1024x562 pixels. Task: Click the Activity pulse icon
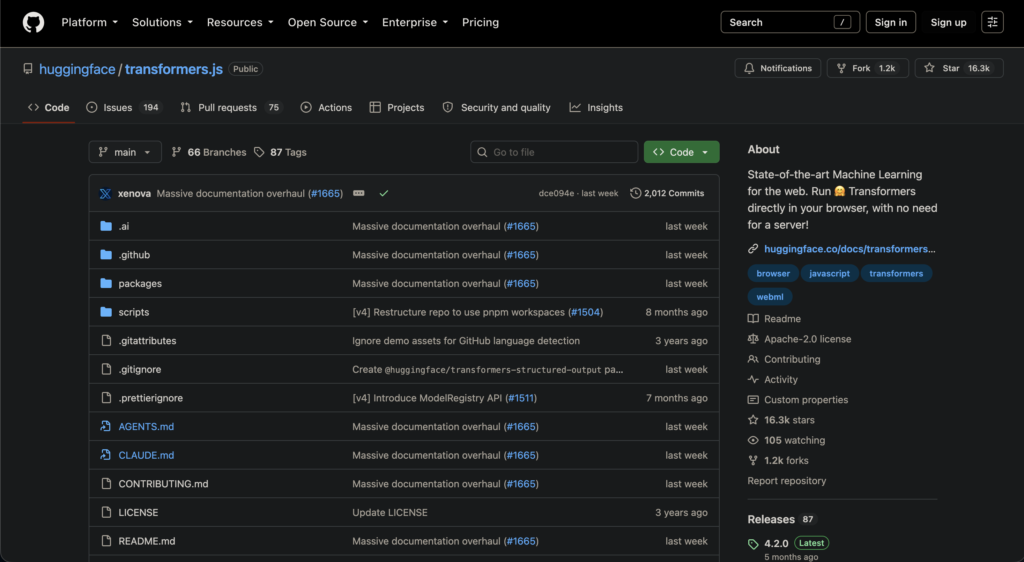[x=753, y=379]
